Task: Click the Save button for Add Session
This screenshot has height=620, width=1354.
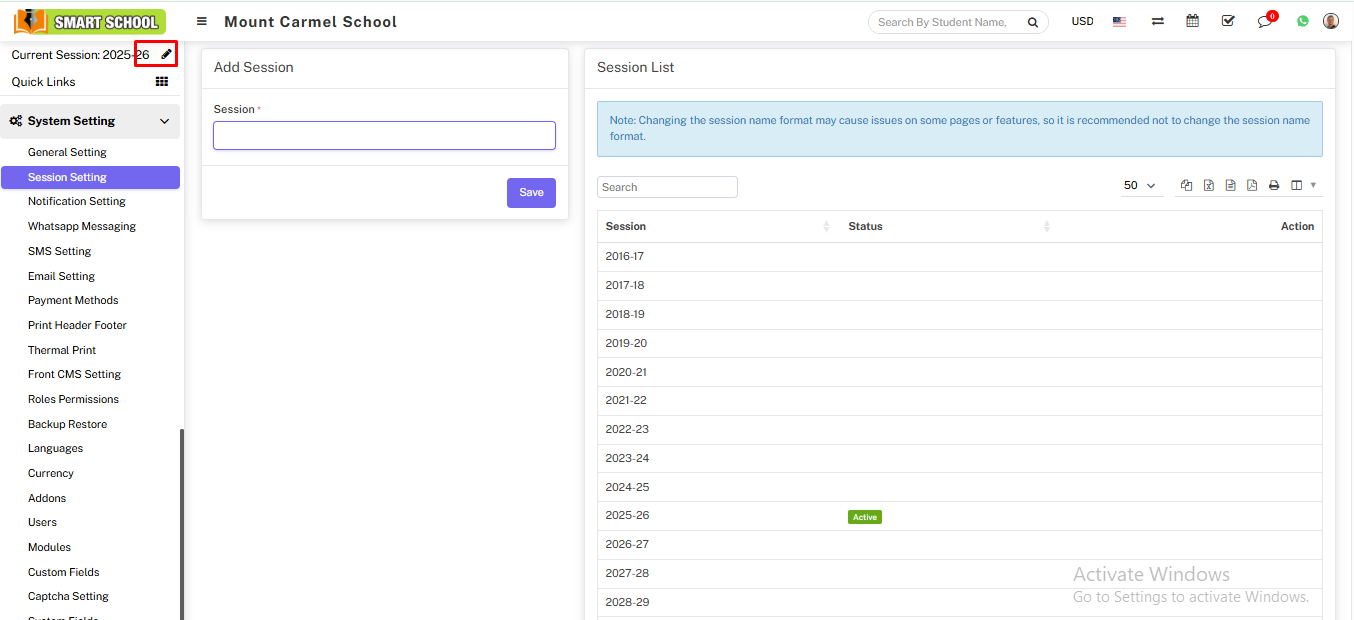Action: pos(531,193)
